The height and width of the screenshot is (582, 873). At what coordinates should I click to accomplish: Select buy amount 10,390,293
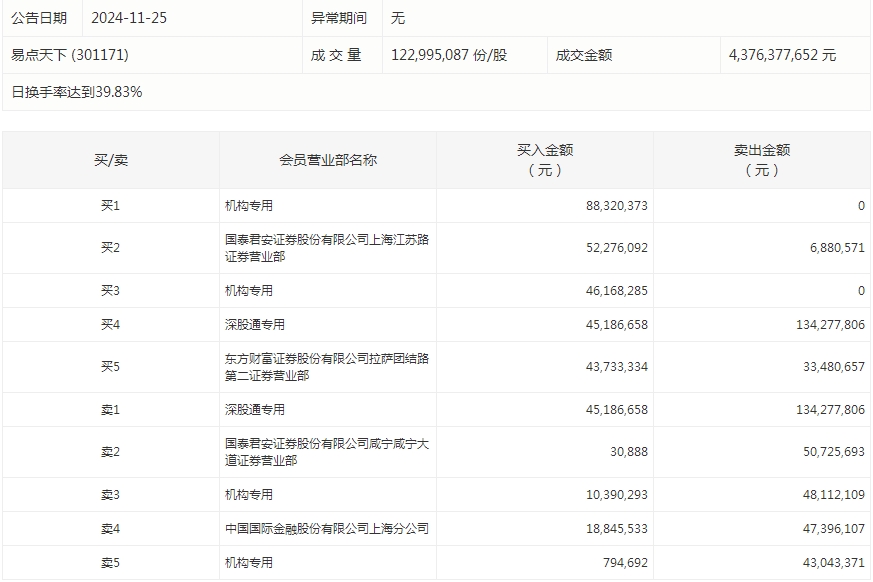pos(616,495)
